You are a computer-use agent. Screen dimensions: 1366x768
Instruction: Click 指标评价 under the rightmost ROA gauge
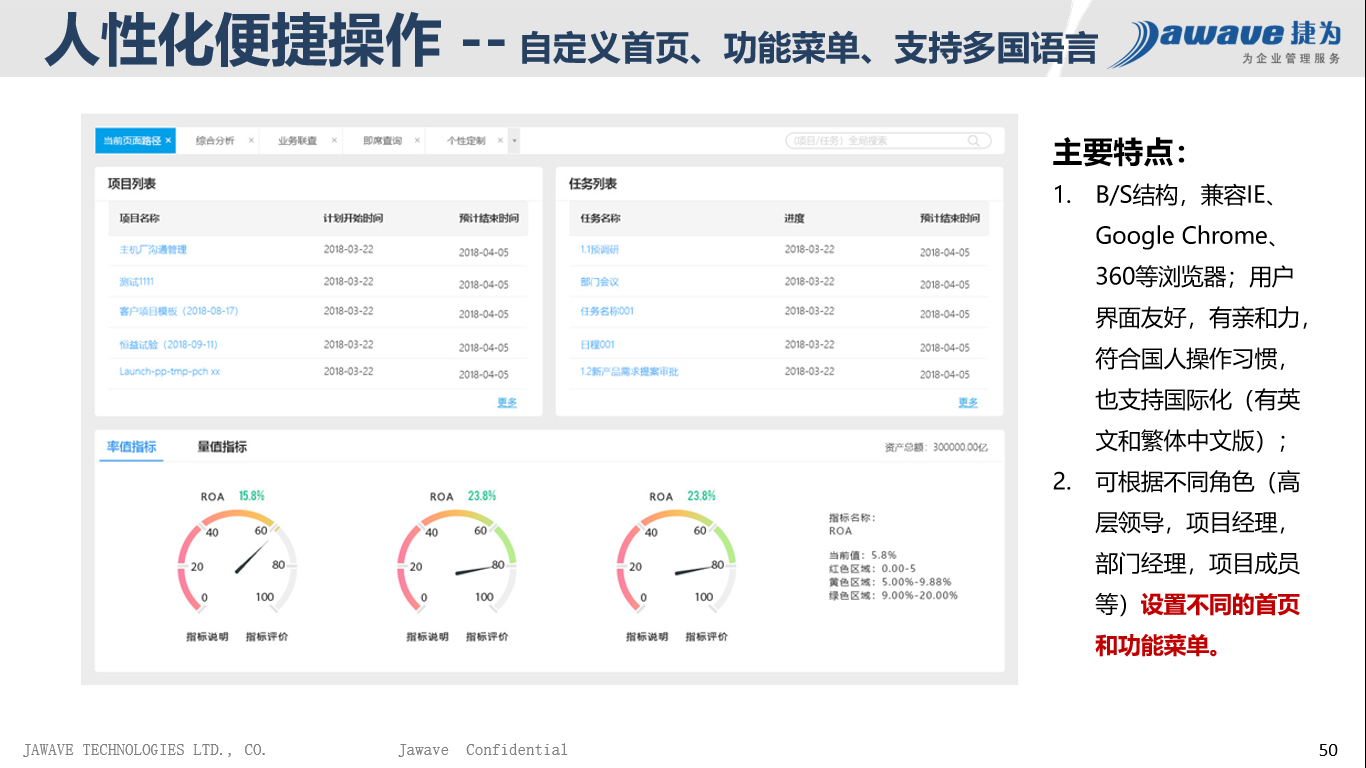pyautogui.click(x=706, y=637)
